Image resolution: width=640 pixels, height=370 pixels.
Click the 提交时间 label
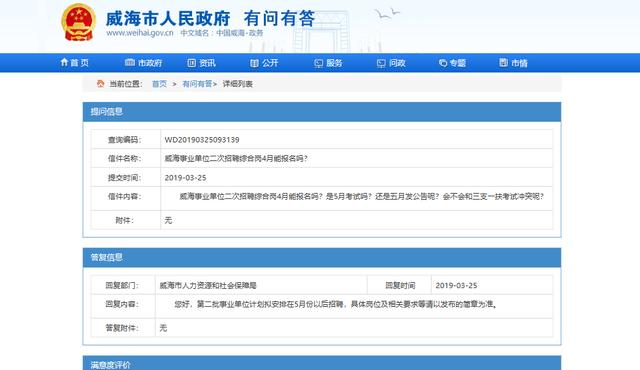coord(124,178)
